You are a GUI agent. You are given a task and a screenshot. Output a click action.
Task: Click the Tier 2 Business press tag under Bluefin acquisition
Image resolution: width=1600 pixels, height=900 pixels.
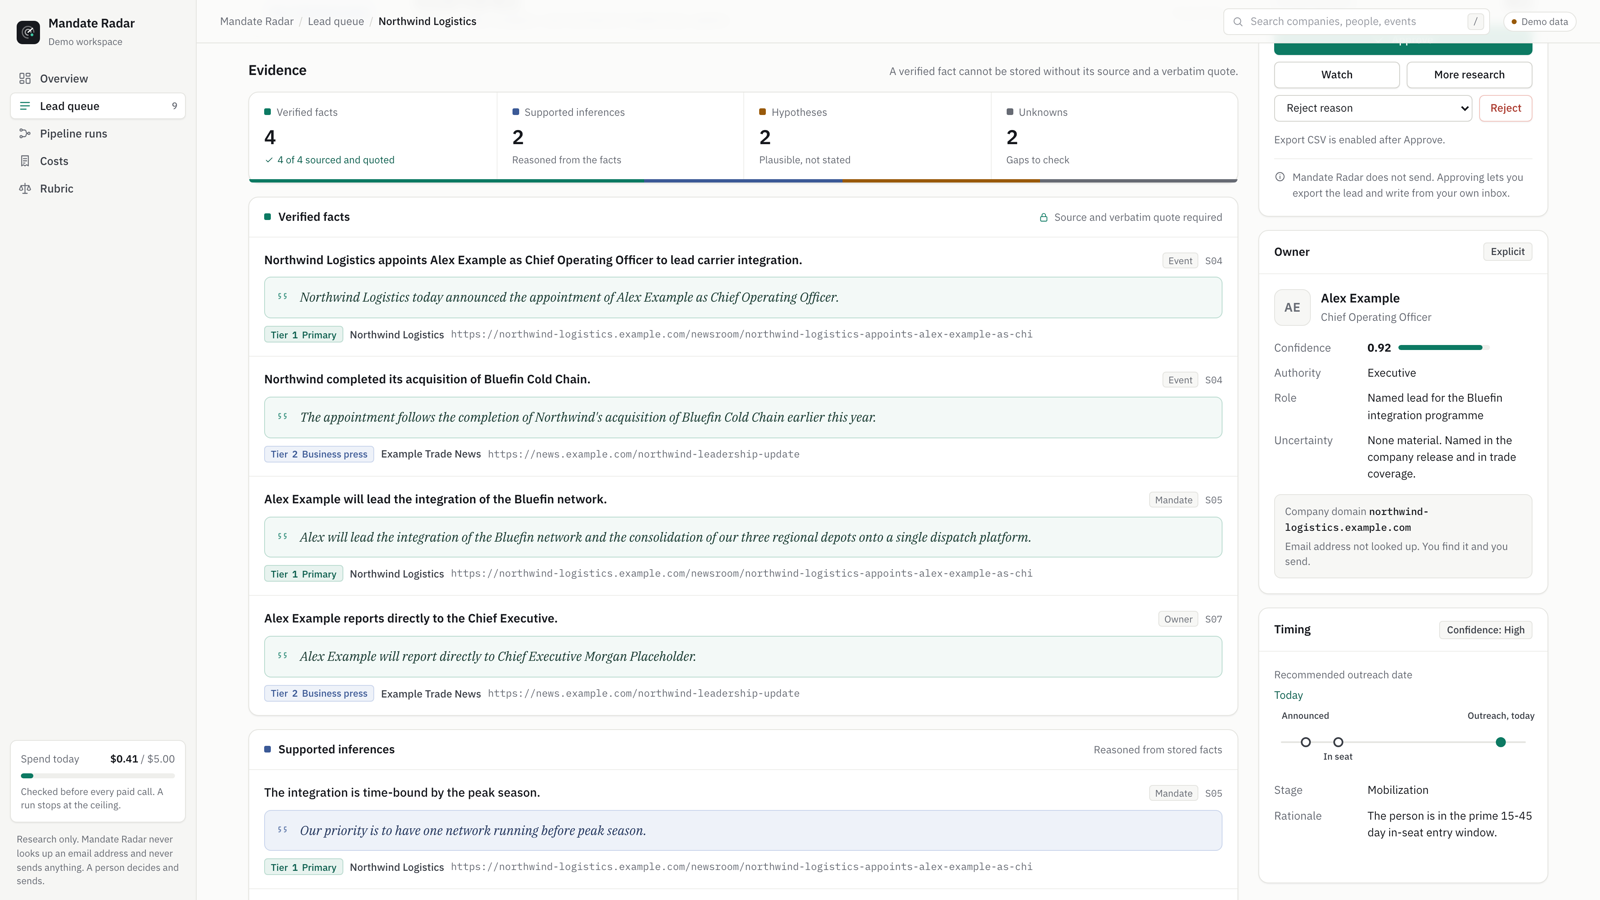pos(319,454)
